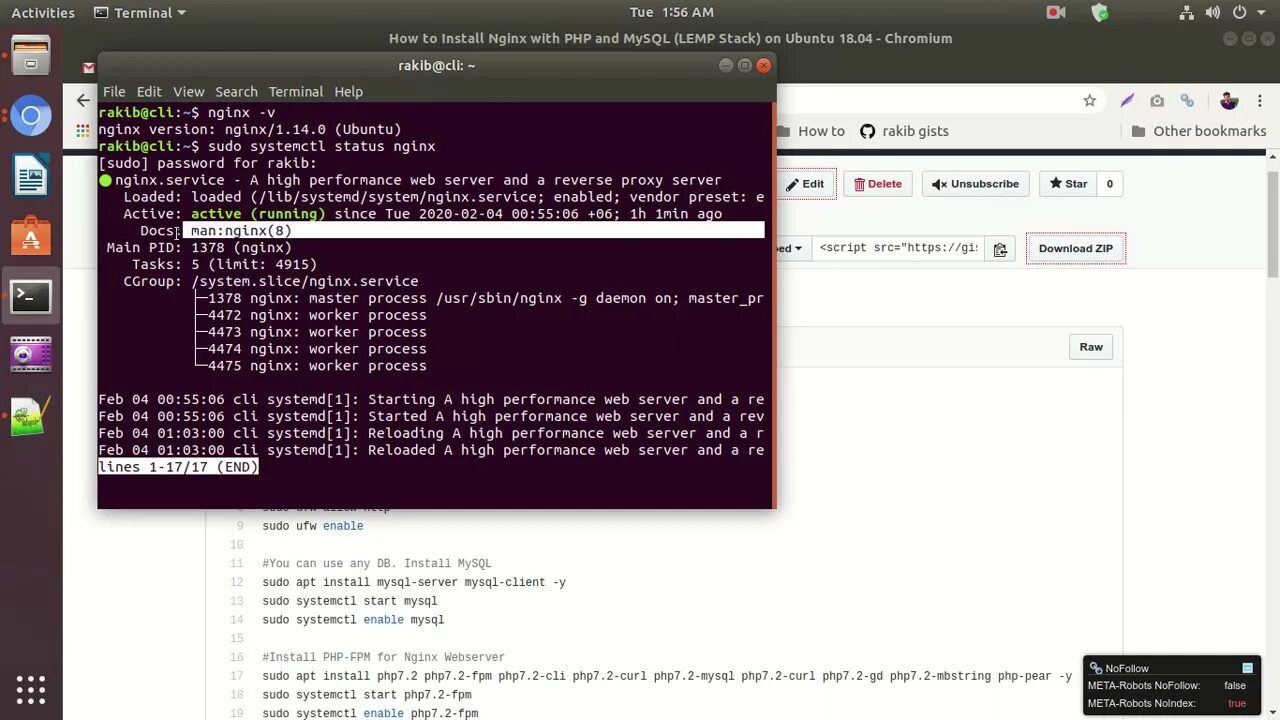Click the Apps grid icon in bookmarks bar
The height and width of the screenshot is (720, 1280).
coord(83,131)
